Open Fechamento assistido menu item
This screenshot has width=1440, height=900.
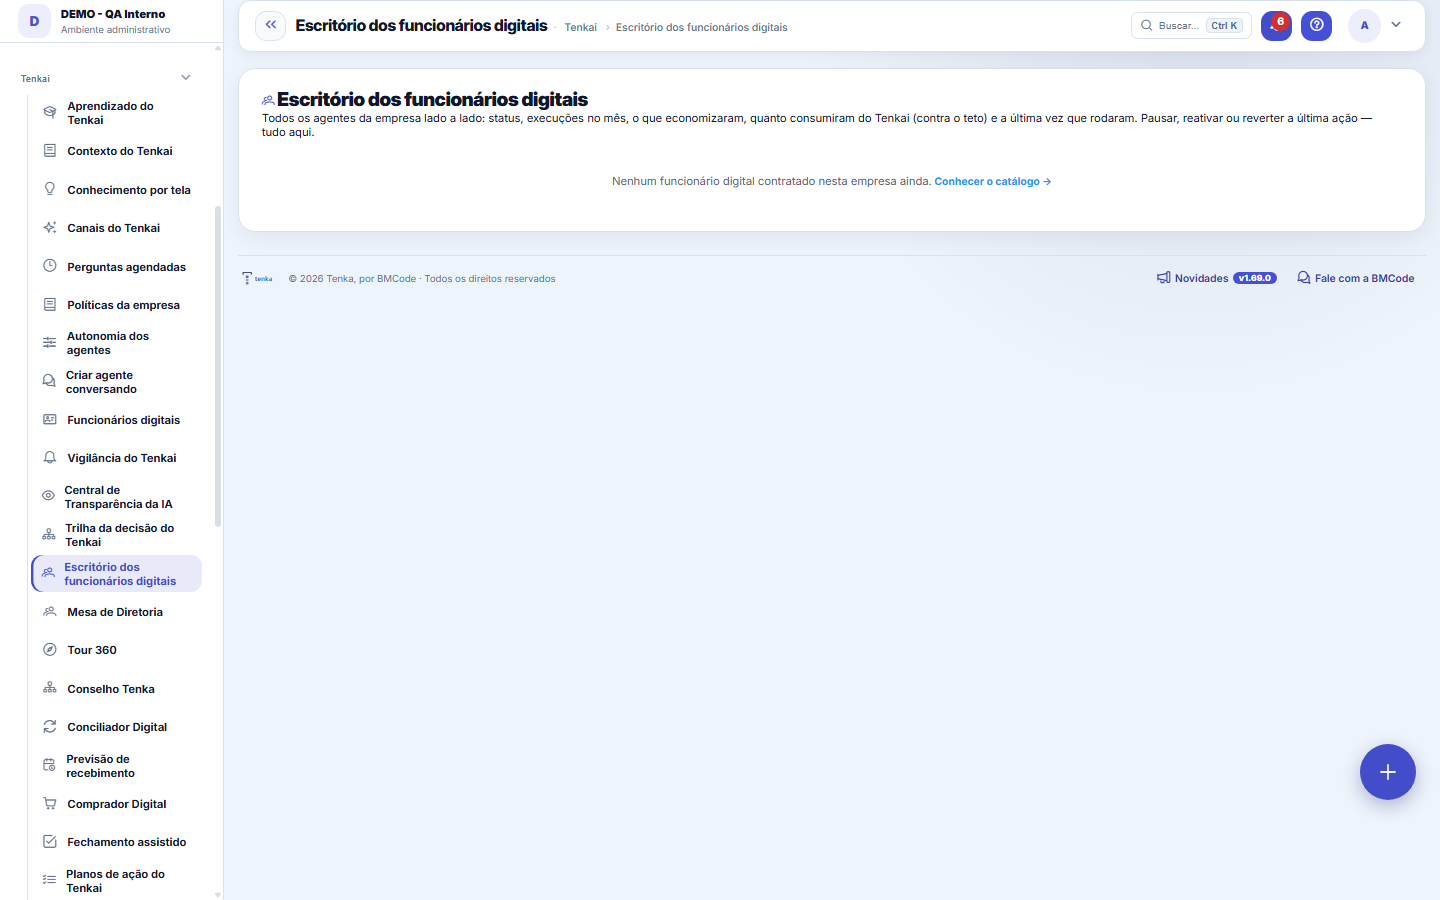coord(116,842)
